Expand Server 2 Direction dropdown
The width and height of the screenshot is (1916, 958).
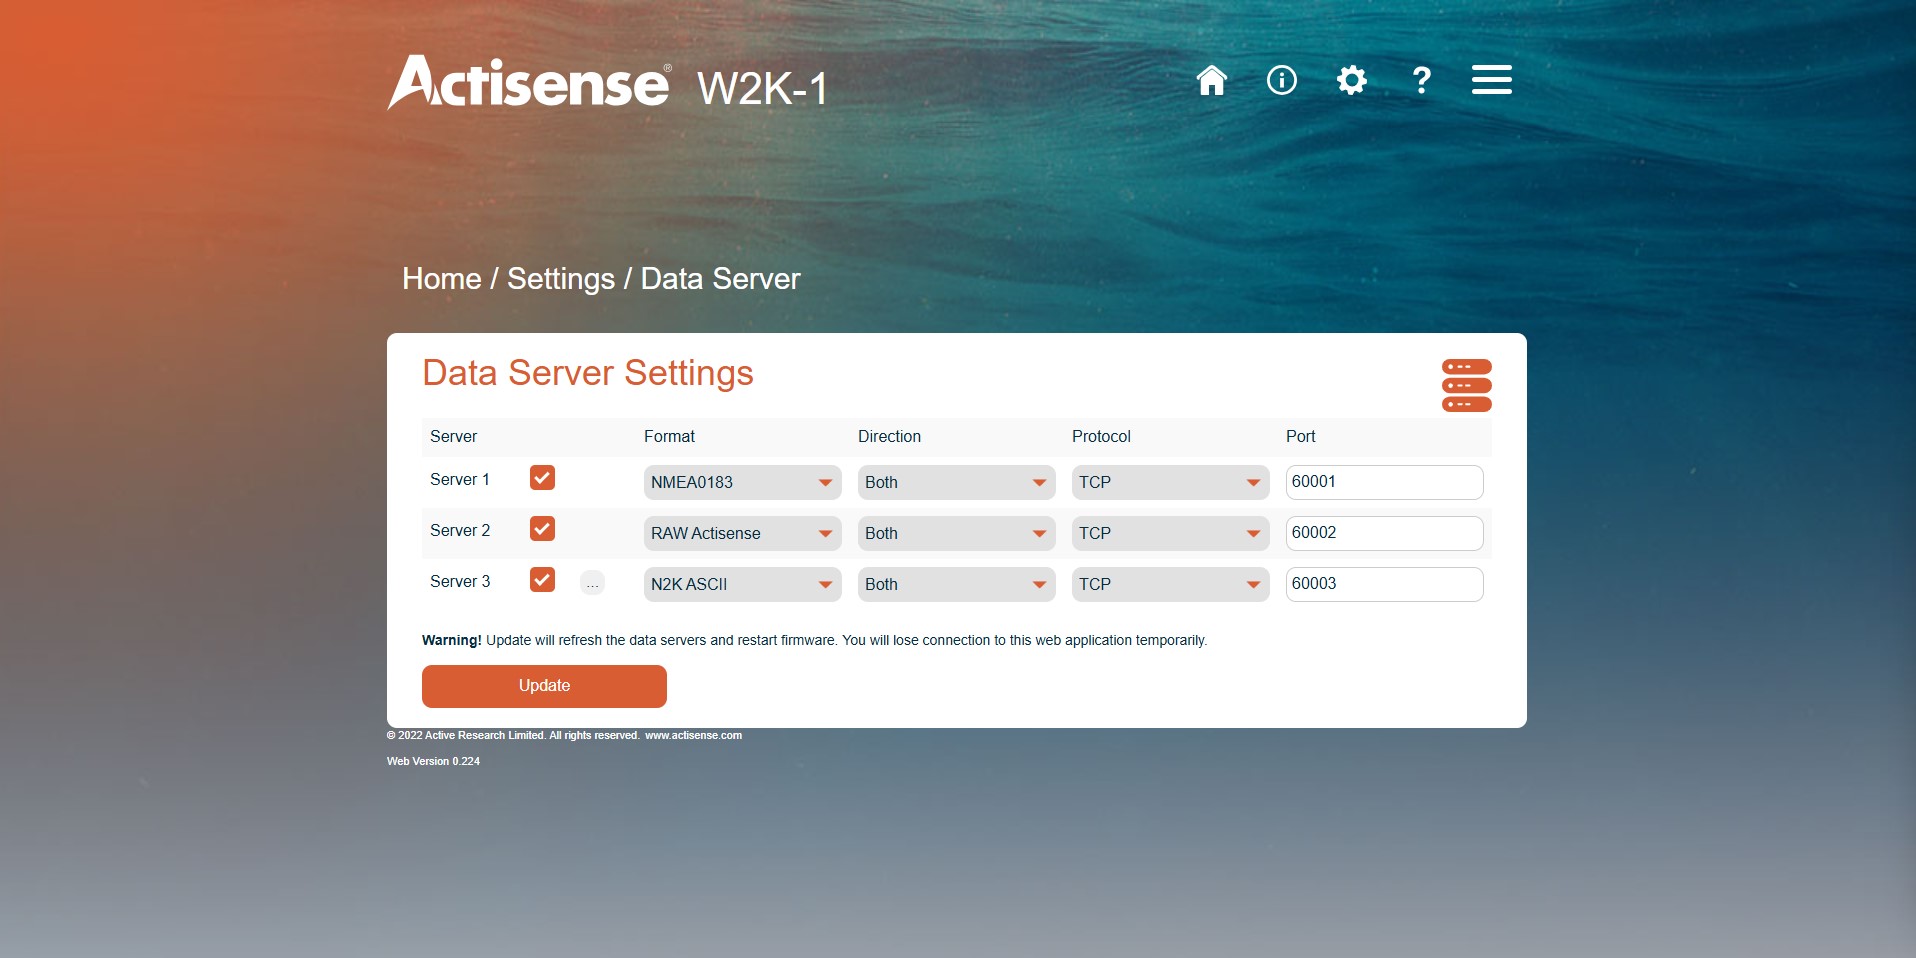[956, 533]
